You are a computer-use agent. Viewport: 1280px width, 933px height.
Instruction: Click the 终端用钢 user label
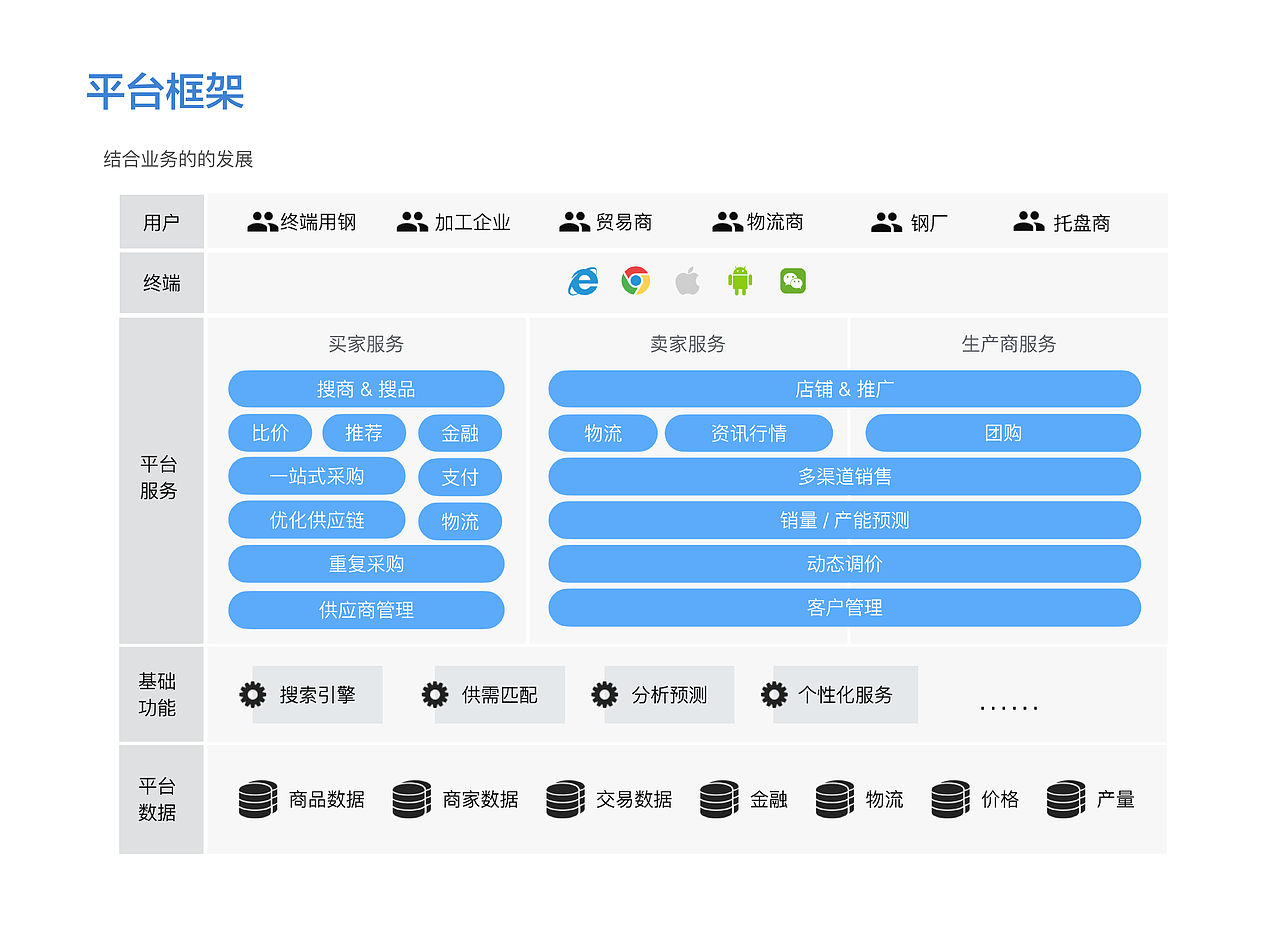point(318,222)
